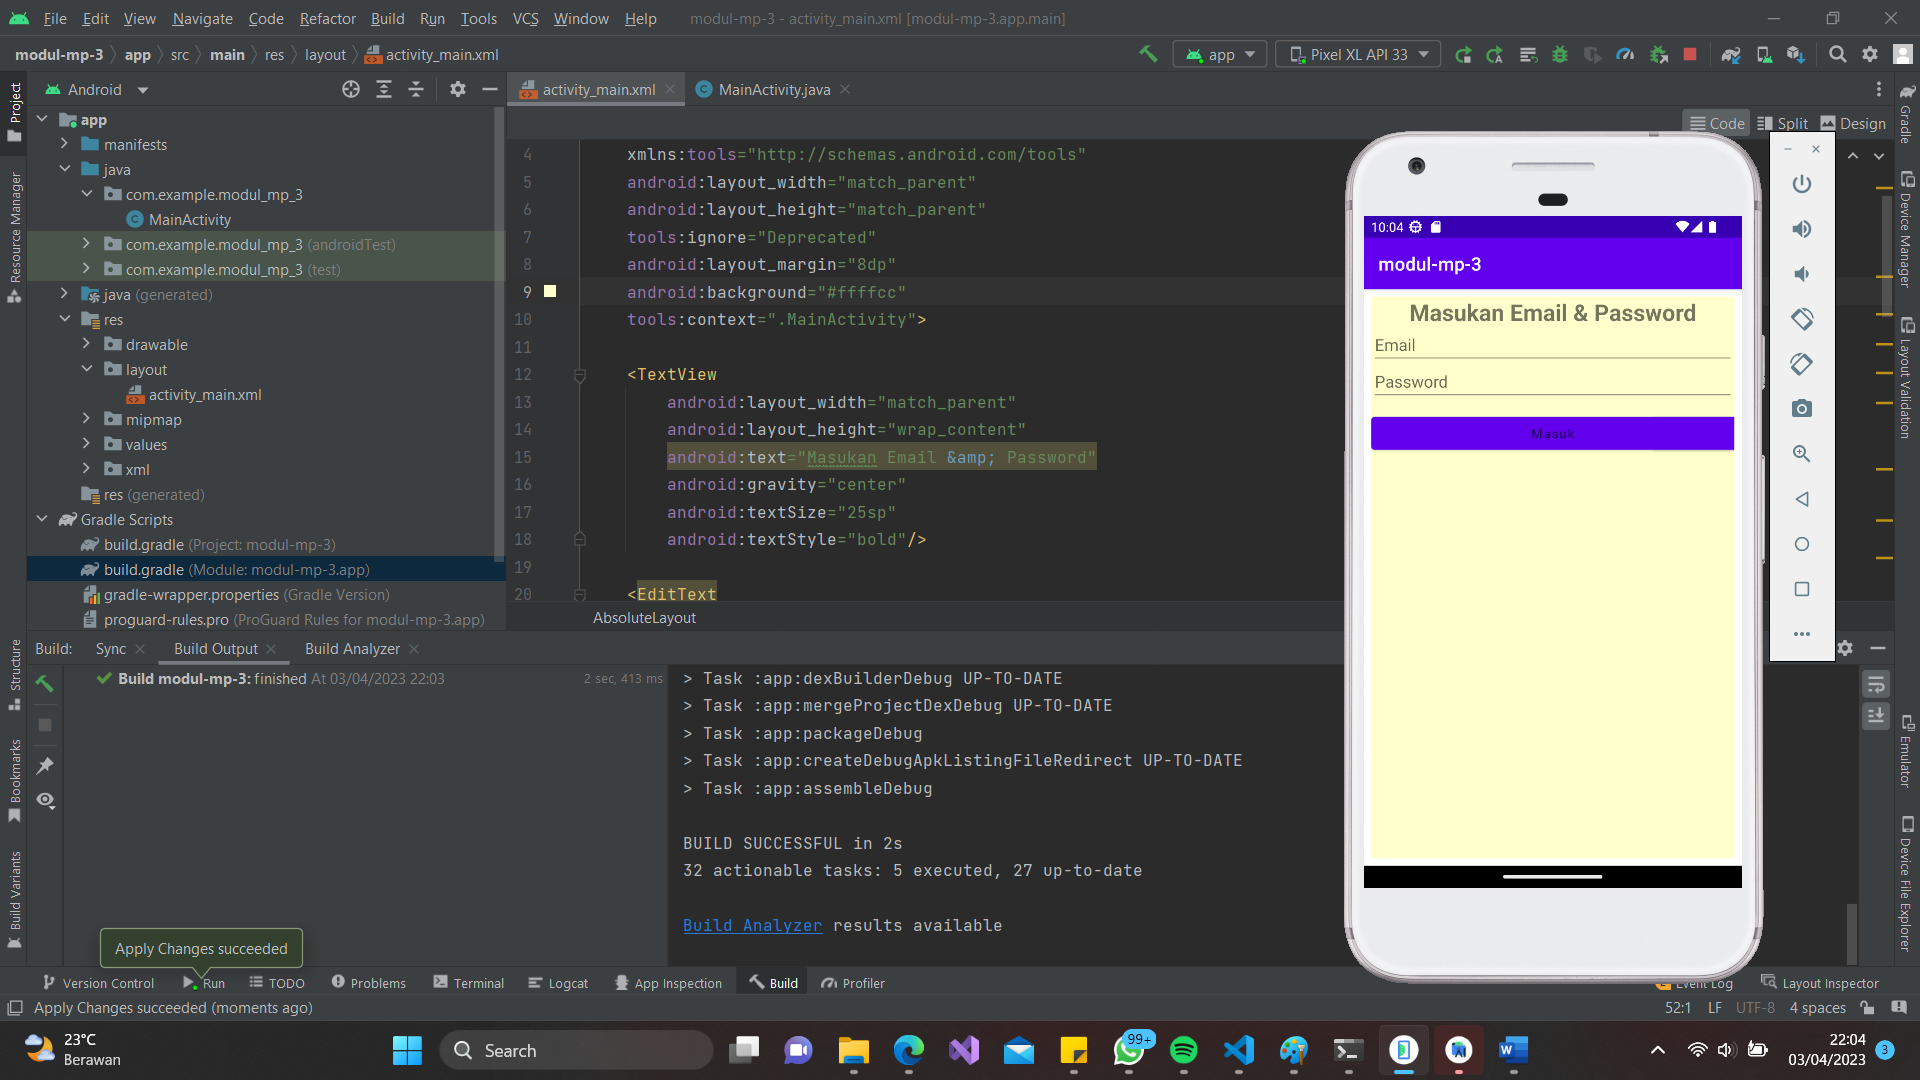Open Search Everywhere with the magnifier icon
Viewport: 1920px width, 1080px height.
pos(1838,54)
